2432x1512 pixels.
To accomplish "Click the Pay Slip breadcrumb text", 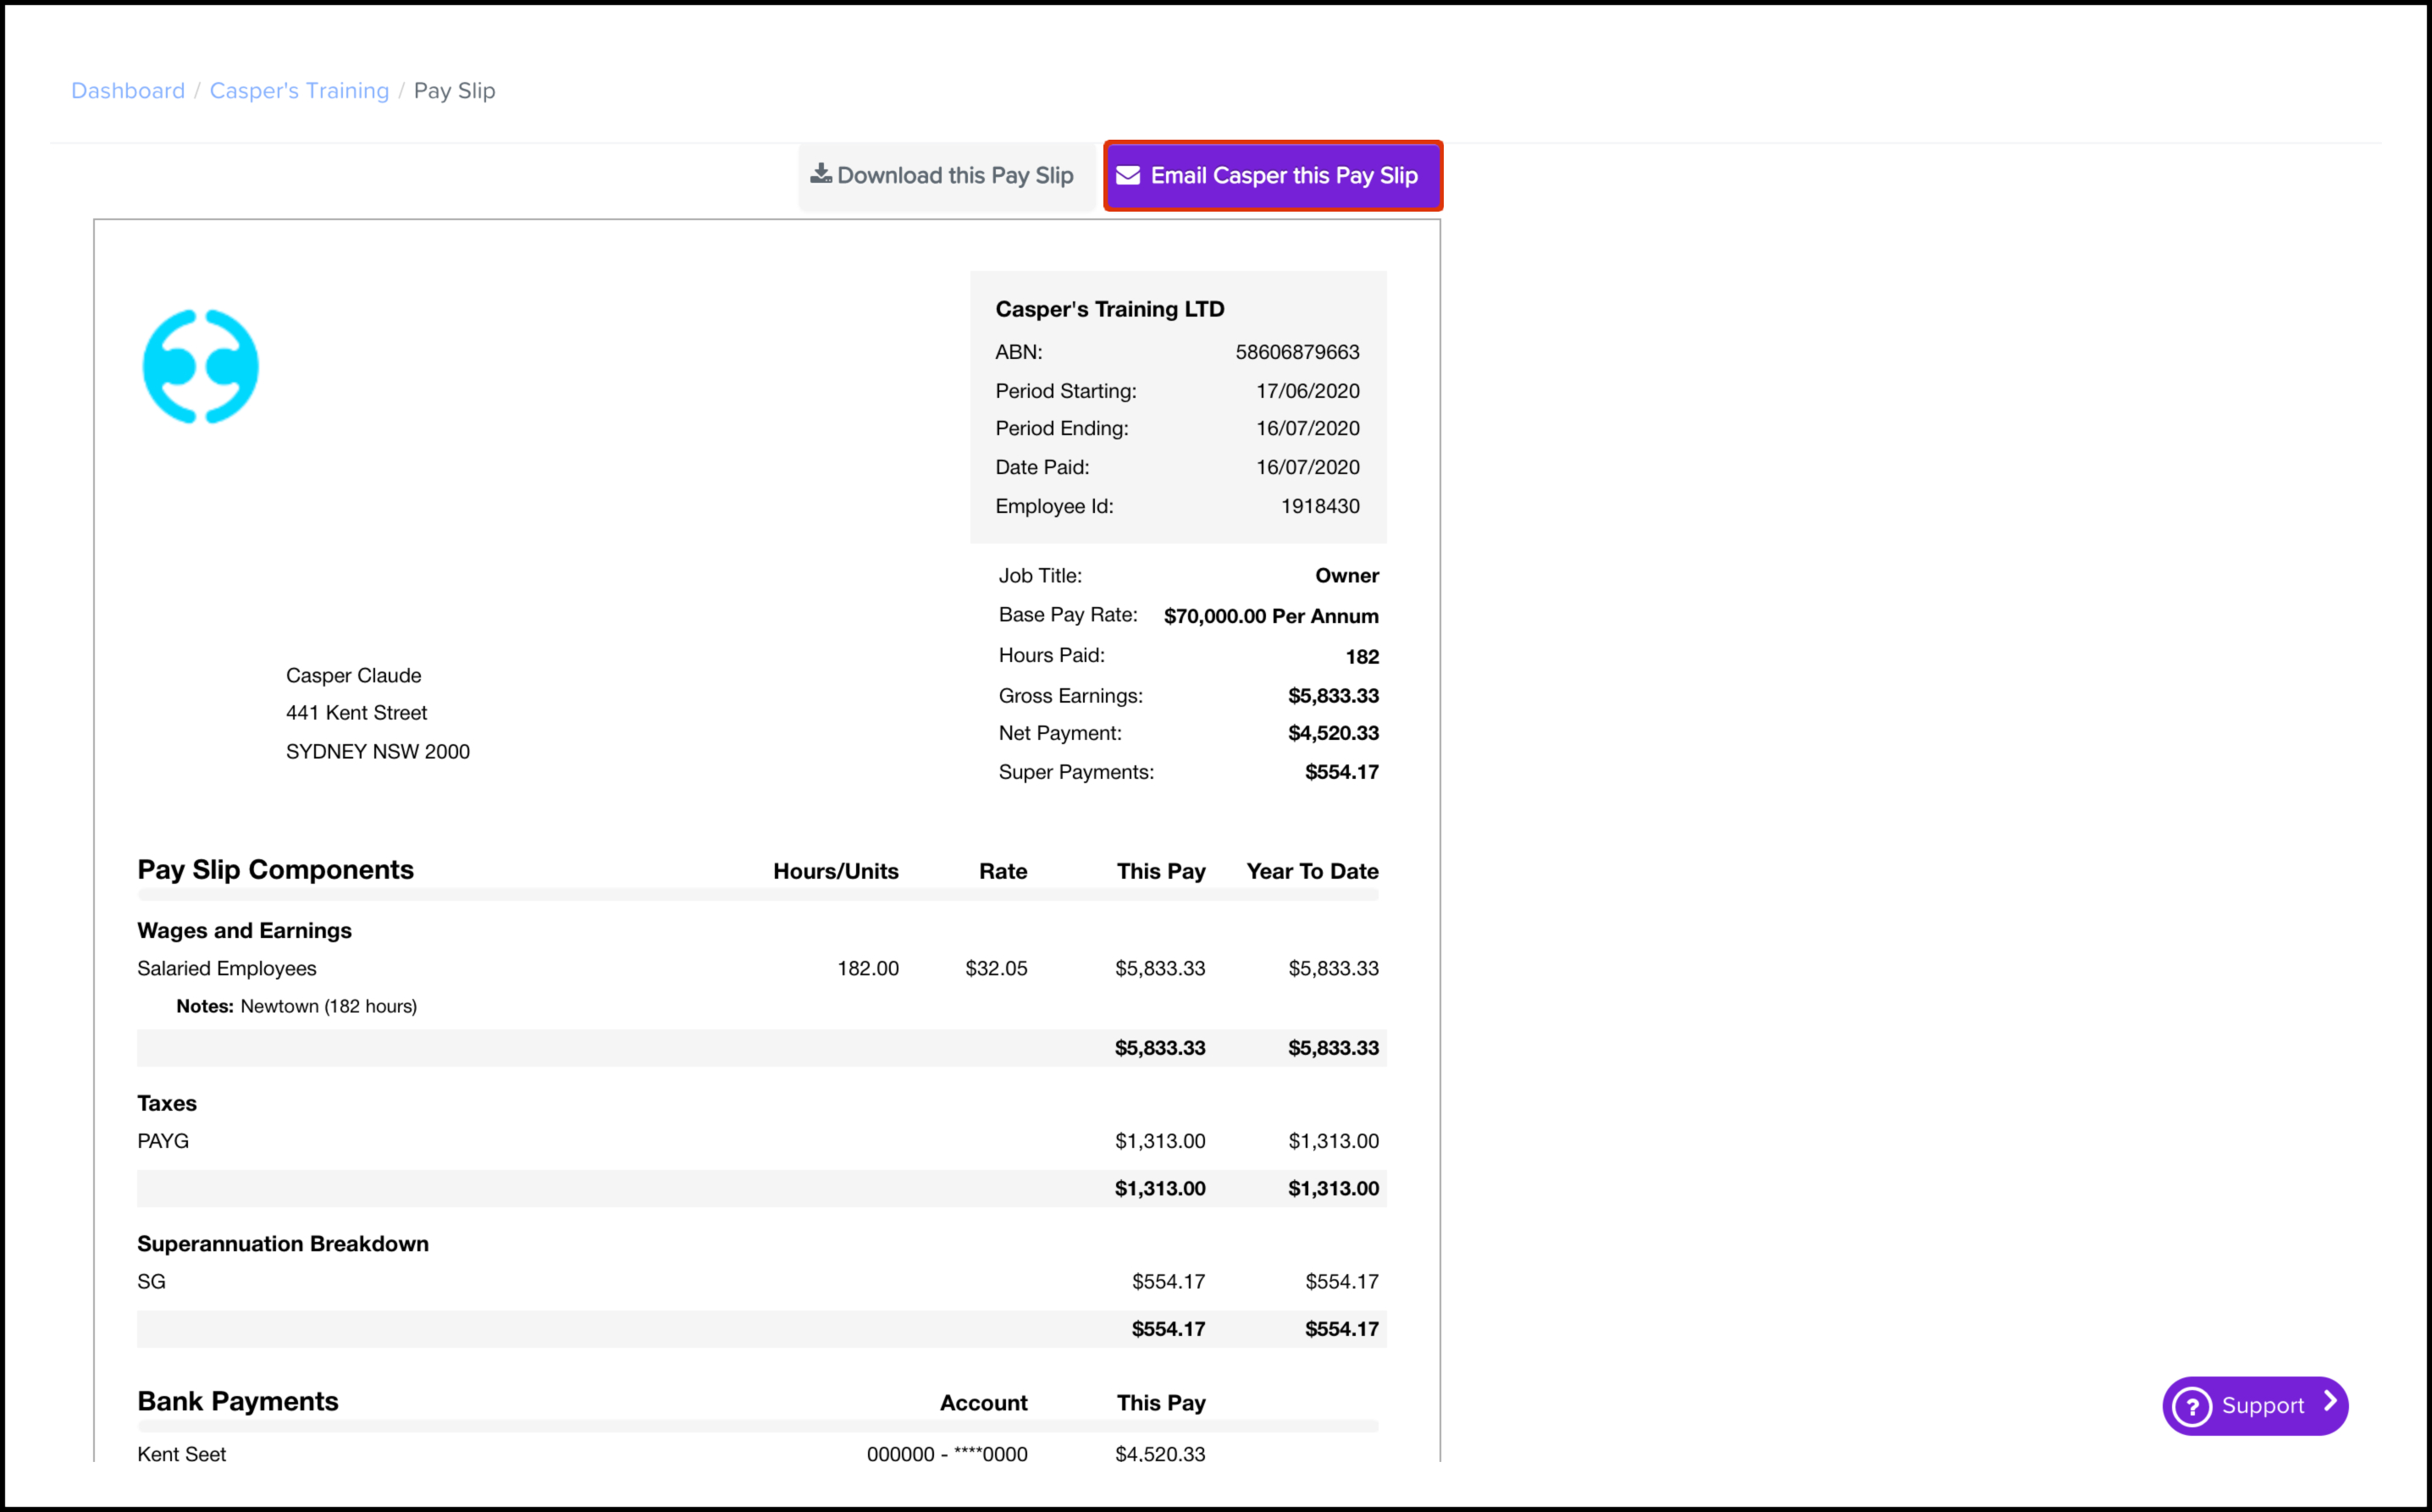I will click(454, 91).
